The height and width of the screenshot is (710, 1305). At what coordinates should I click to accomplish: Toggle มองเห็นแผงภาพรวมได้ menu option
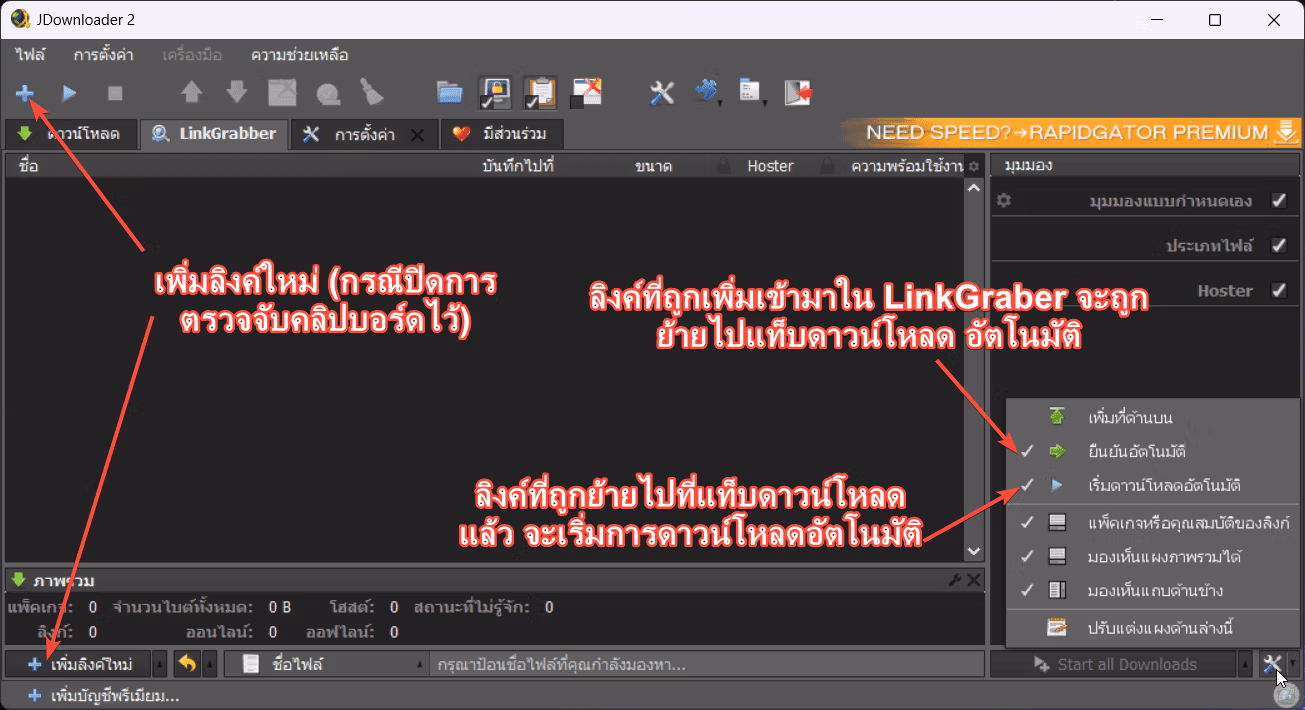coord(1153,556)
